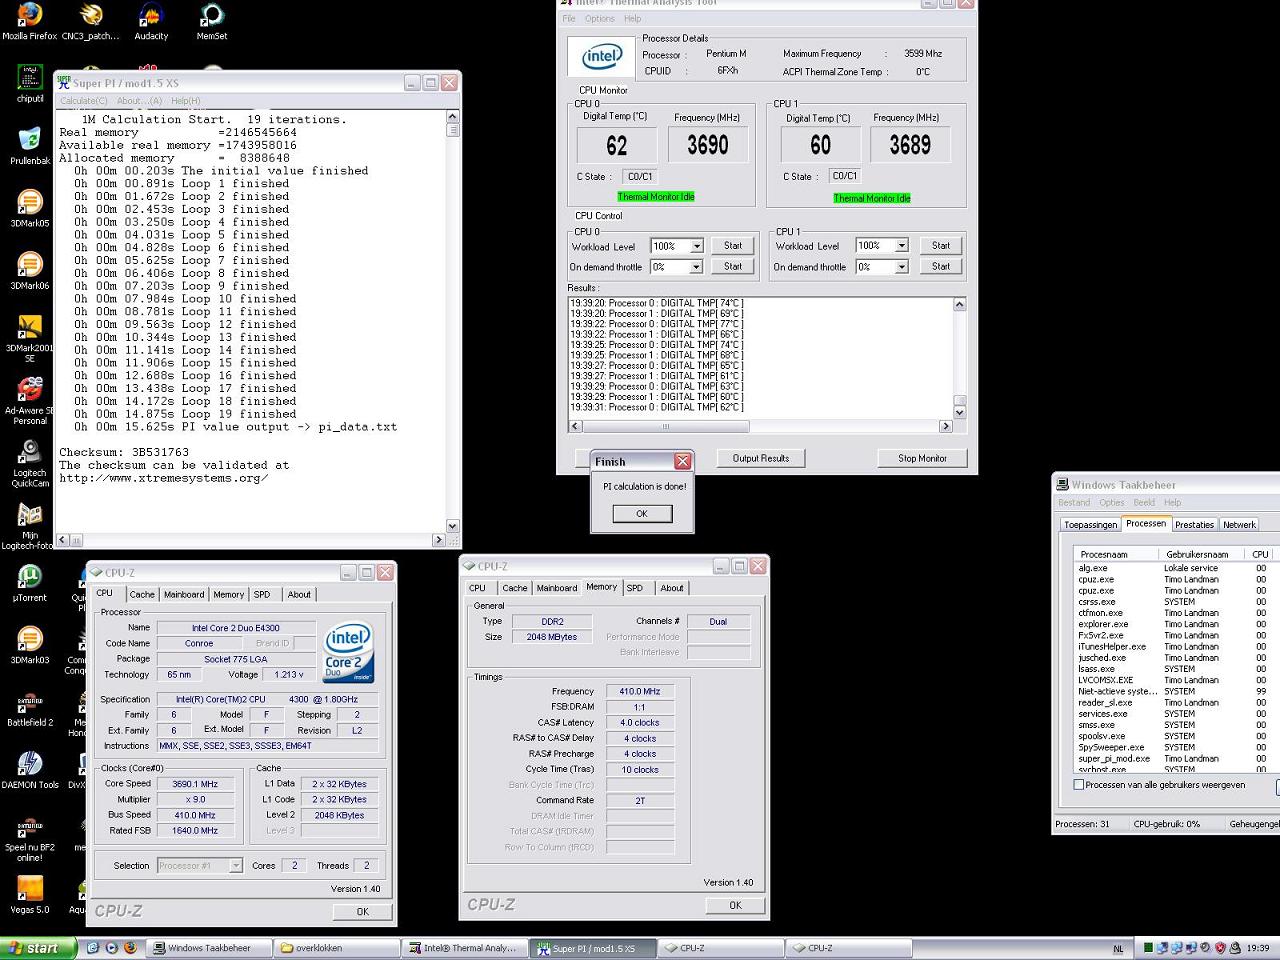Open the Prullenbak recycle bin
The image size is (1280, 960).
pos(30,146)
